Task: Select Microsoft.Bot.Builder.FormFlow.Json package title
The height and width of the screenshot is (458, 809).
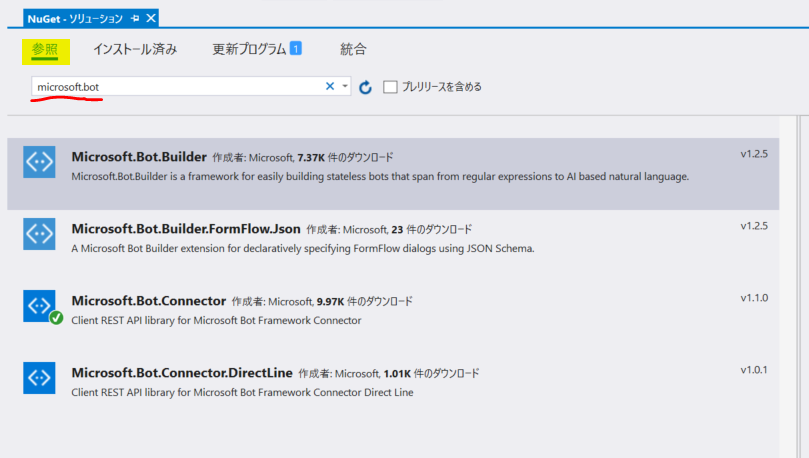Action: 186,229
